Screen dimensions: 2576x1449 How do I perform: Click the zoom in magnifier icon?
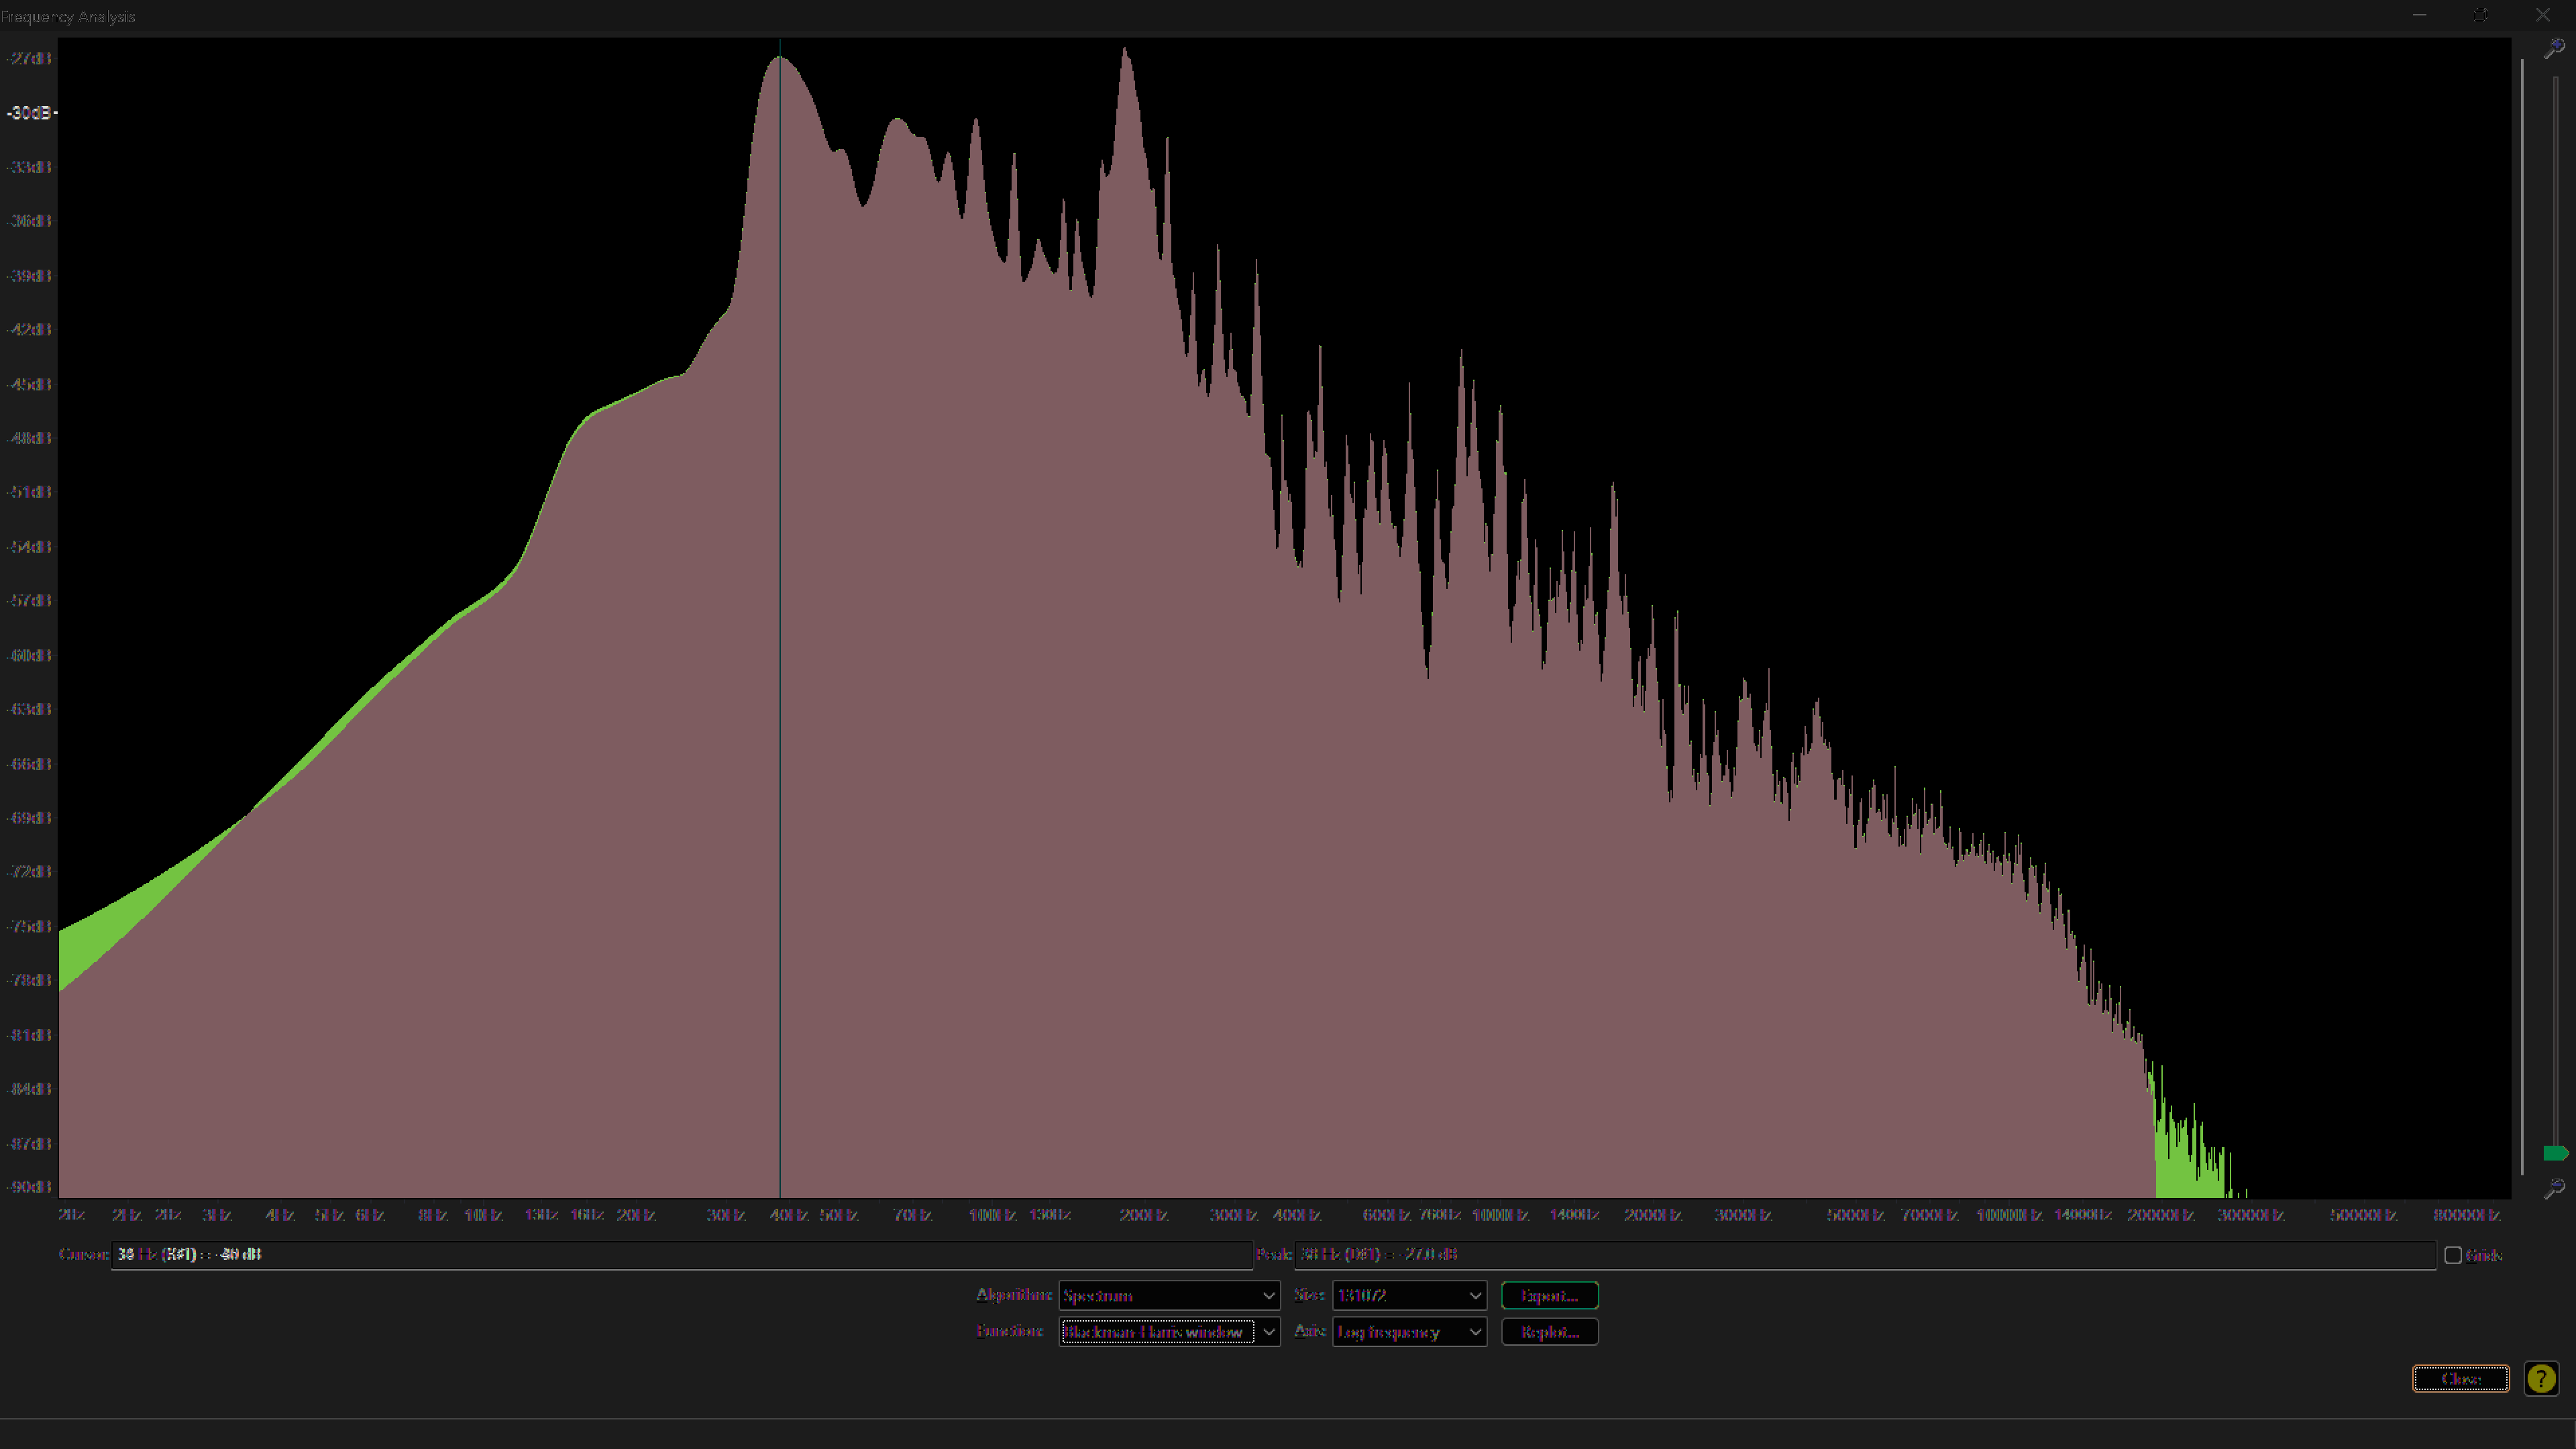coord(2554,47)
